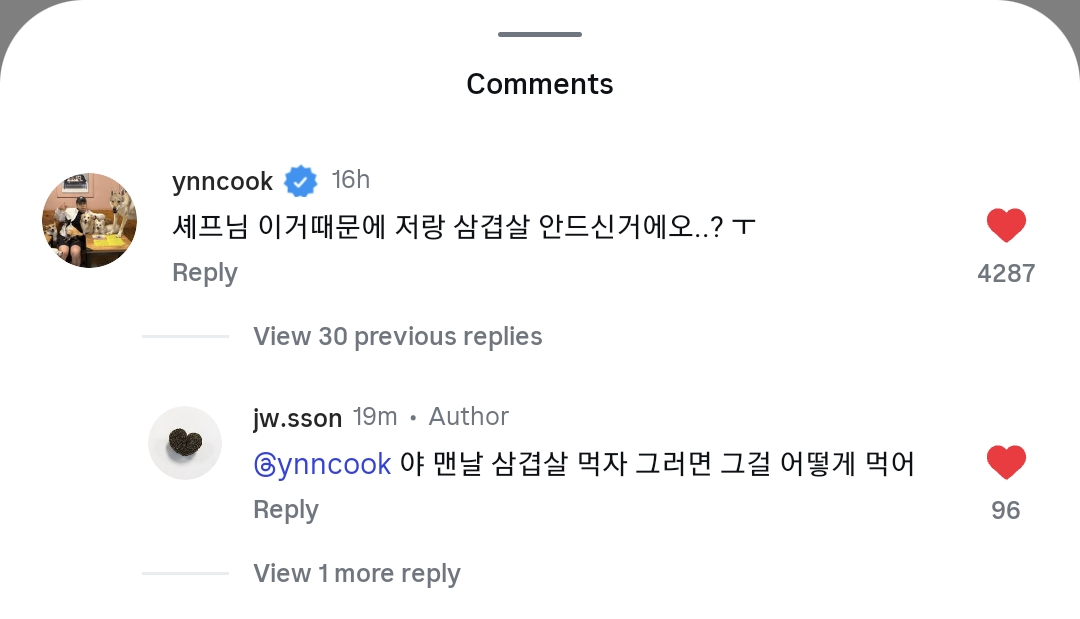This screenshot has height=619, width=1080.
Task: View the 4287 likes count
Action: pyautogui.click(x=1006, y=273)
